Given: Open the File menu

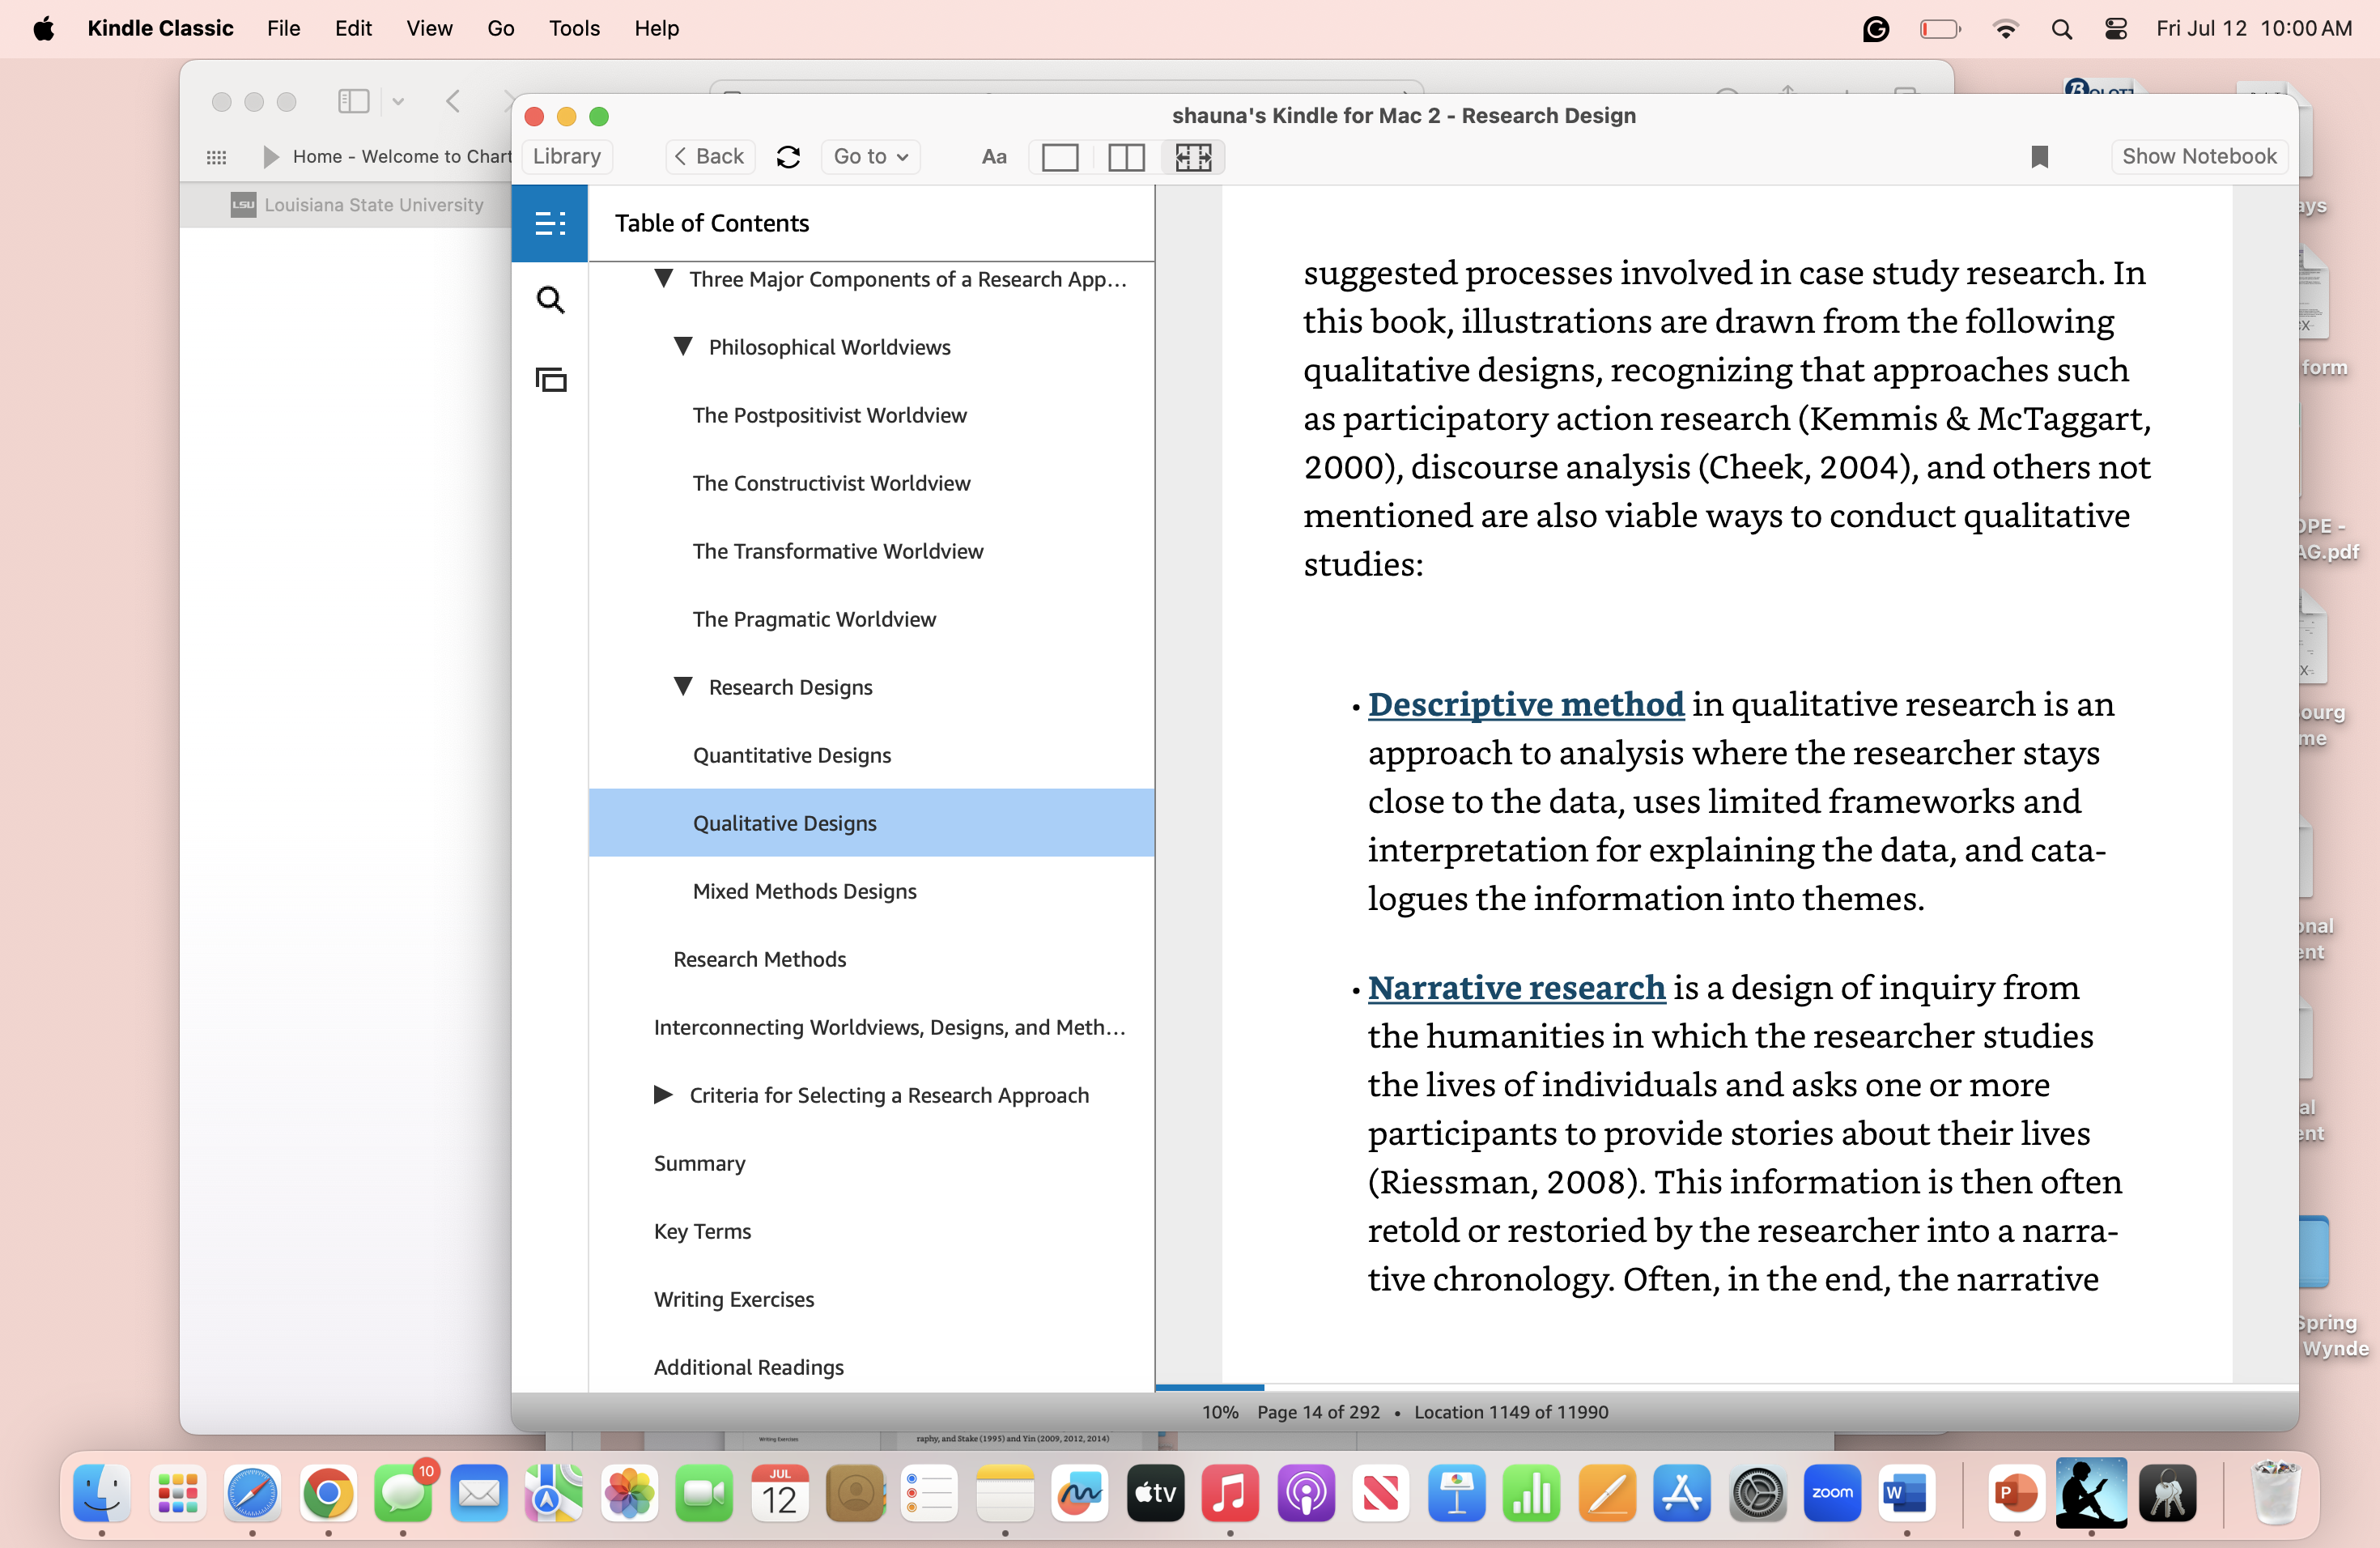Looking at the screenshot, I should tap(283, 28).
